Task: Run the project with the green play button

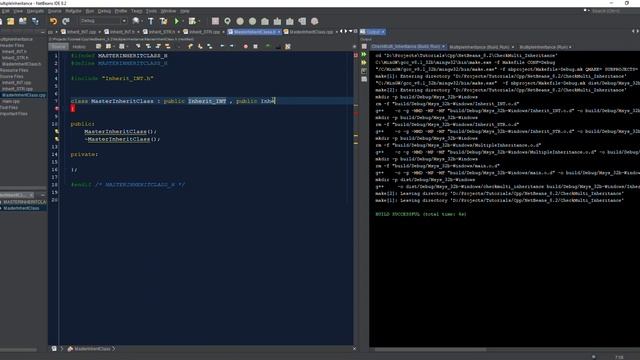Action: click(x=177, y=21)
